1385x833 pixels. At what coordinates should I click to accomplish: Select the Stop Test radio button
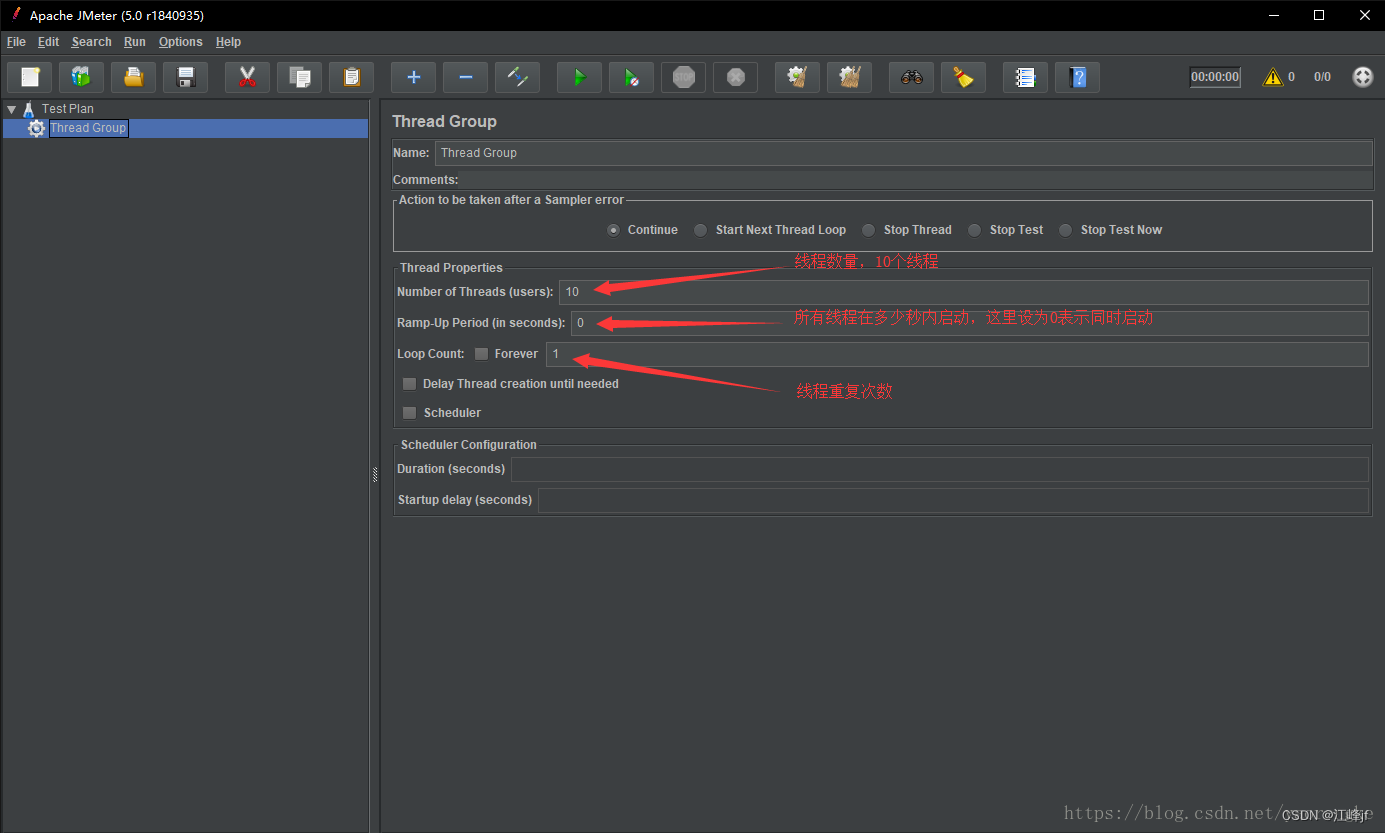(x=975, y=230)
